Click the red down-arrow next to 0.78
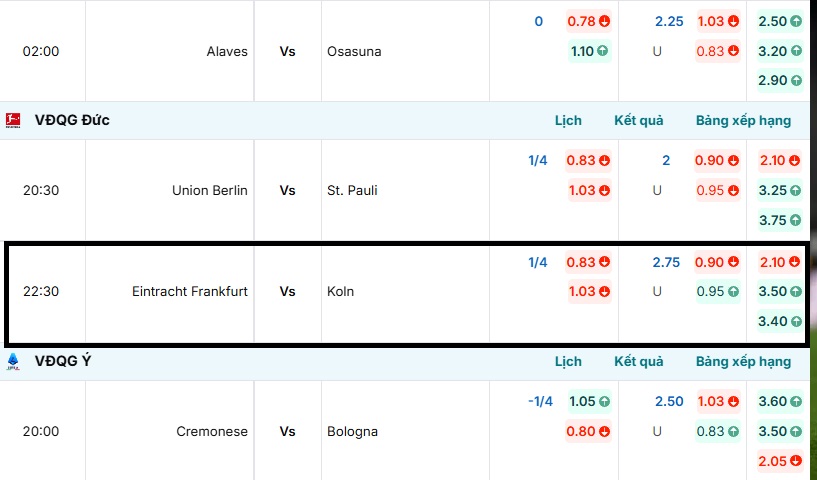817x480 pixels. coord(604,21)
